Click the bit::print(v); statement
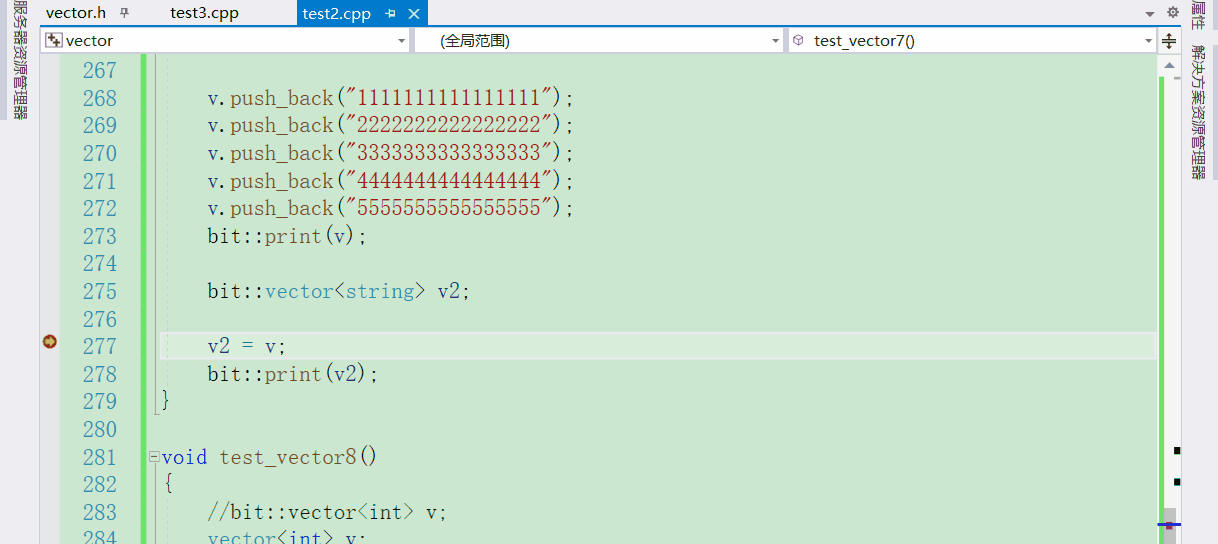The image size is (1218, 544). point(288,236)
